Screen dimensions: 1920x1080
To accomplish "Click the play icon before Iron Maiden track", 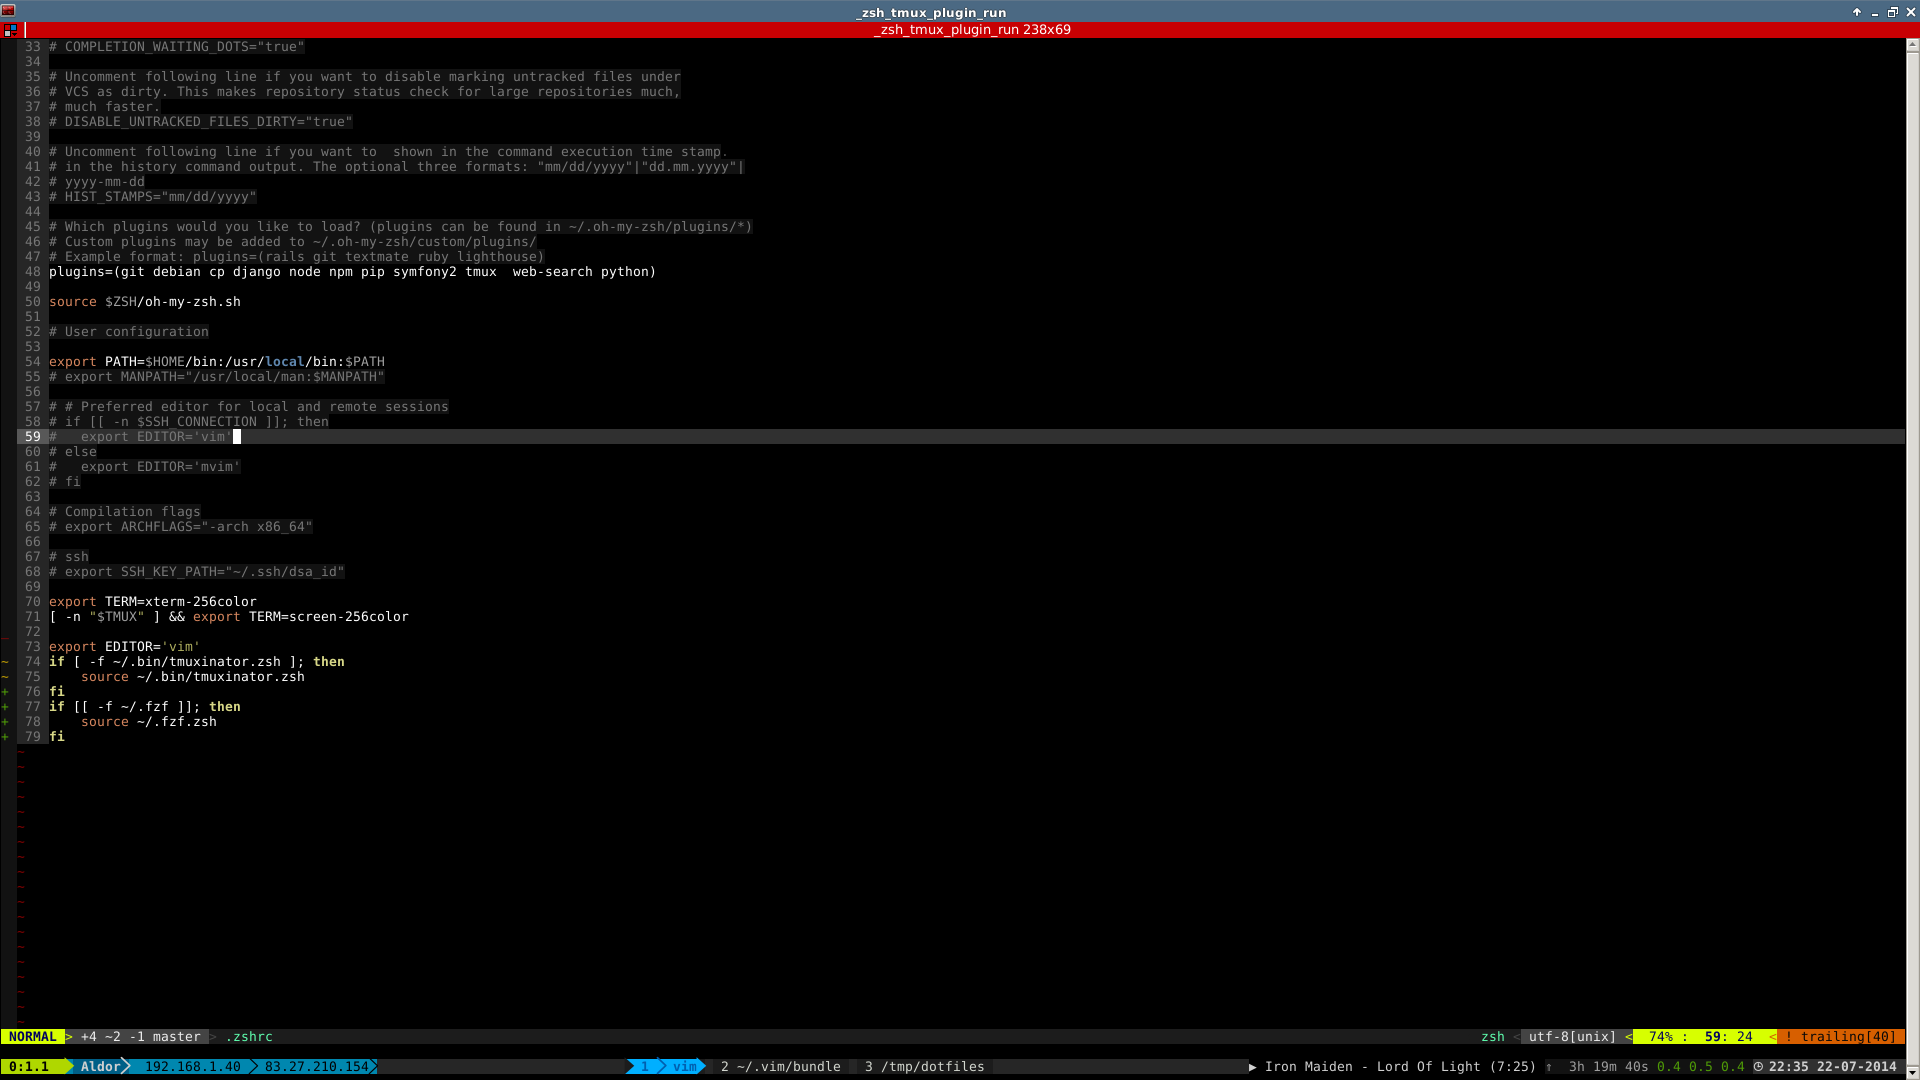I will (x=1252, y=1067).
